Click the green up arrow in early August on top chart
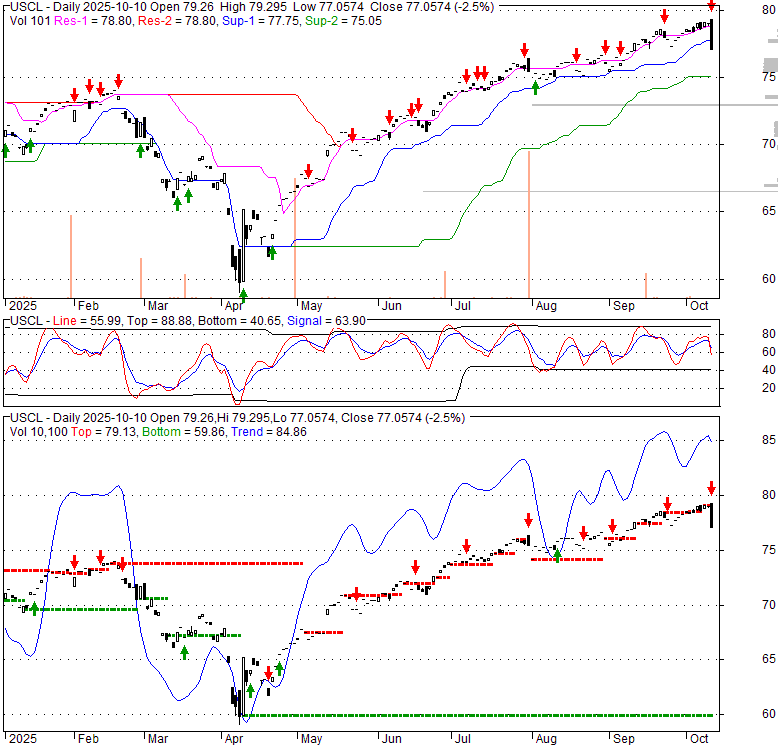This screenshot has height=745, width=780. pos(536,88)
